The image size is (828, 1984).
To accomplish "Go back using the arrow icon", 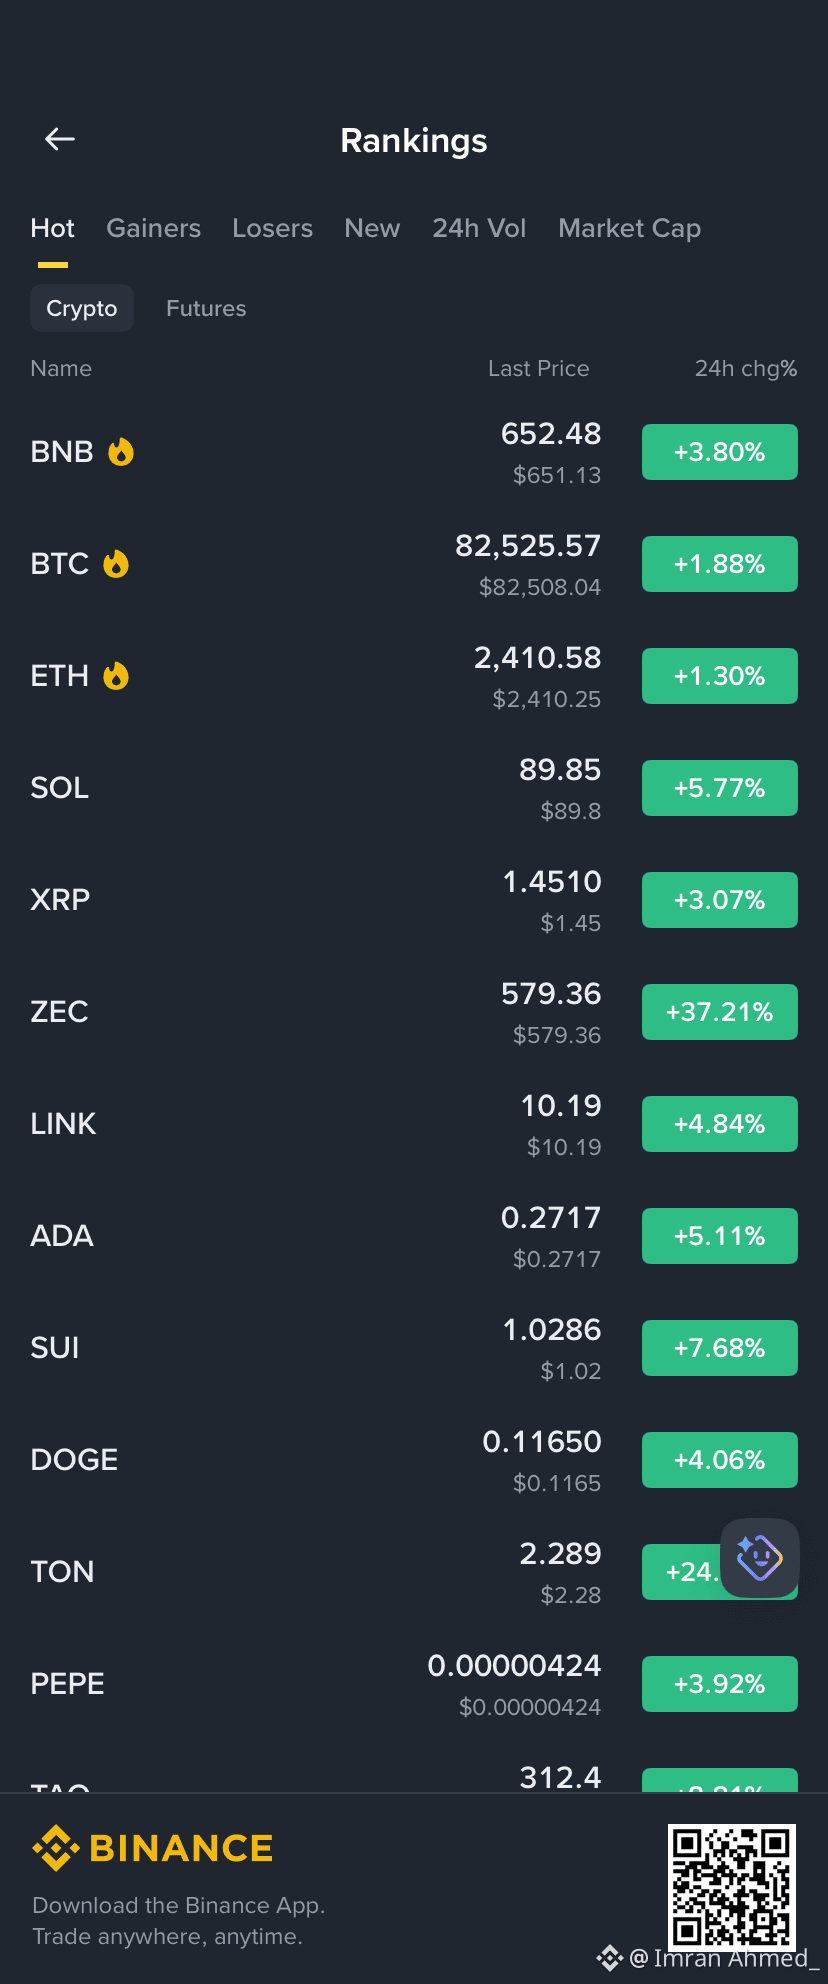I will pyautogui.click(x=60, y=139).
